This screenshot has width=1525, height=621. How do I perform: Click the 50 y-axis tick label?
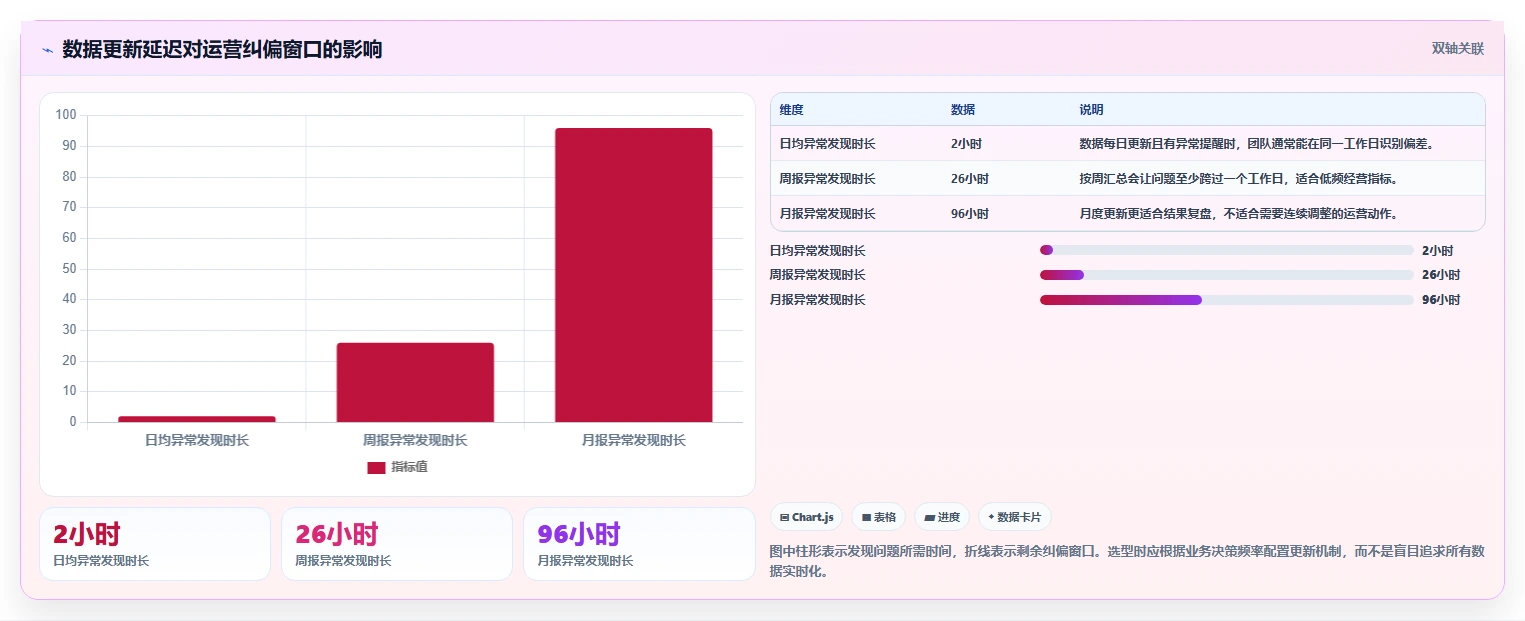click(x=69, y=269)
